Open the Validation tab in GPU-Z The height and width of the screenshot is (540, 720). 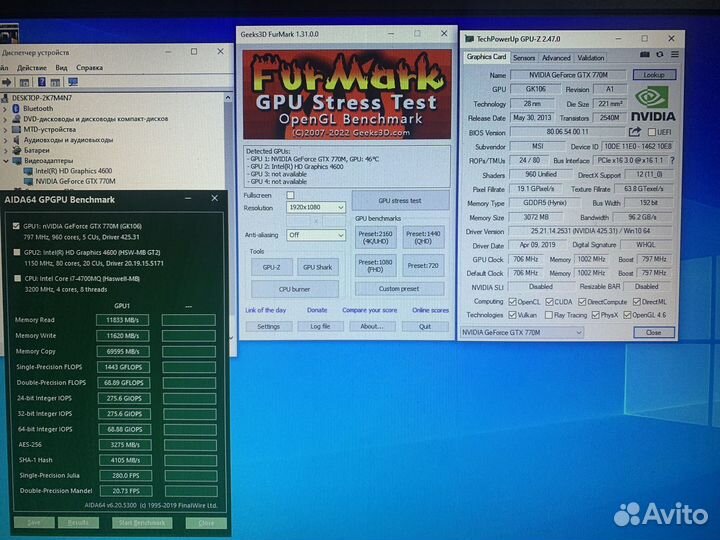[x=591, y=58]
